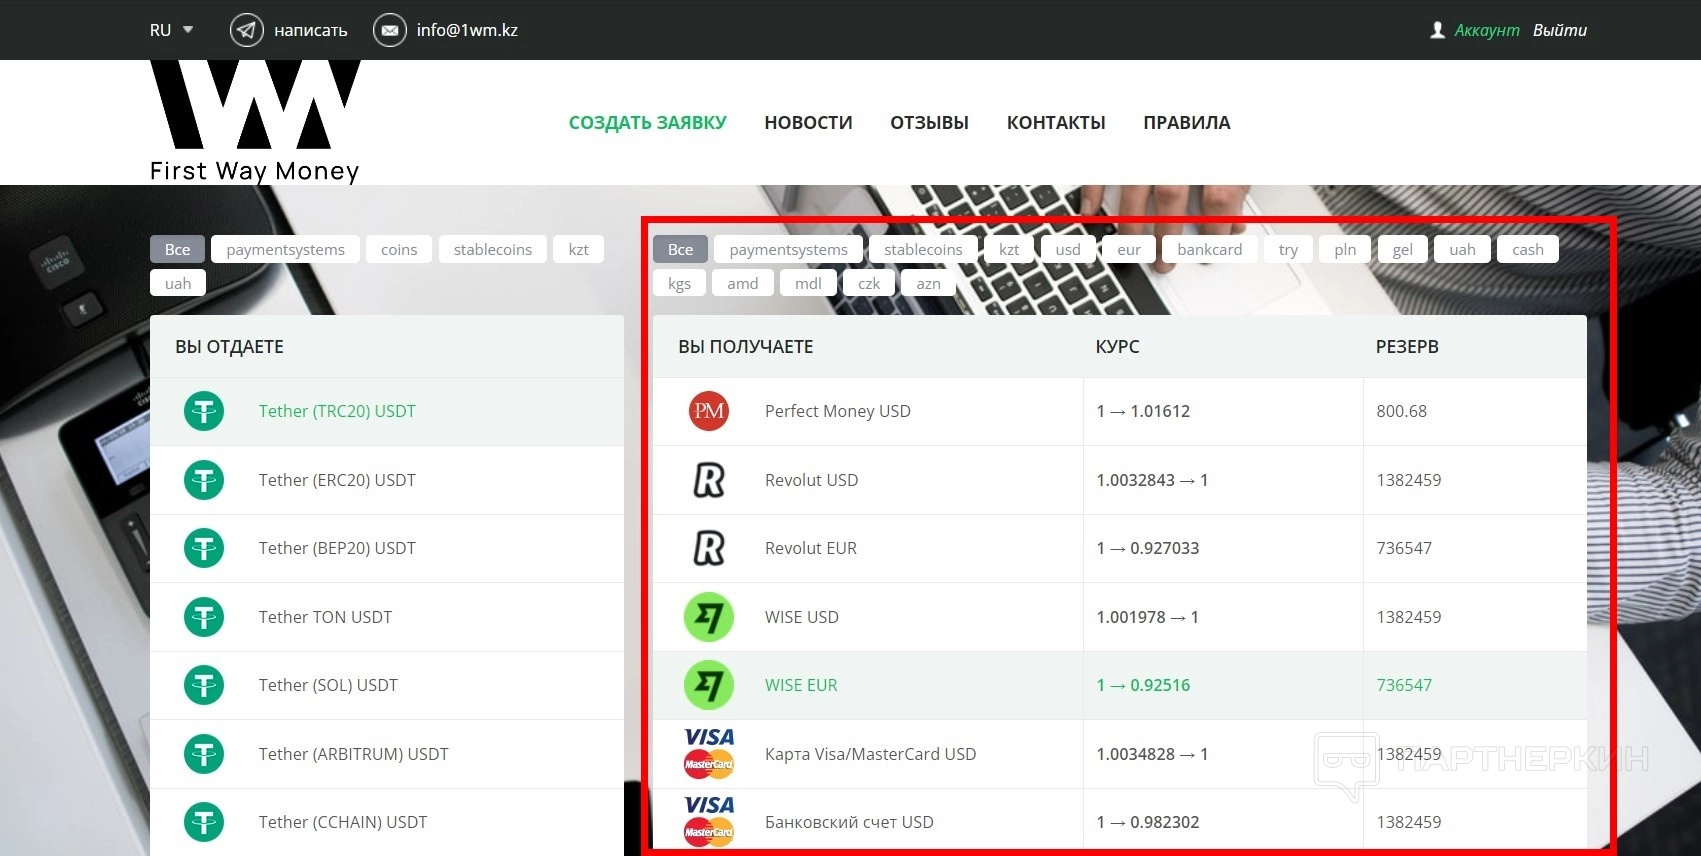Select the Все filter in the receive column
This screenshot has height=856, width=1701.
click(681, 249)
